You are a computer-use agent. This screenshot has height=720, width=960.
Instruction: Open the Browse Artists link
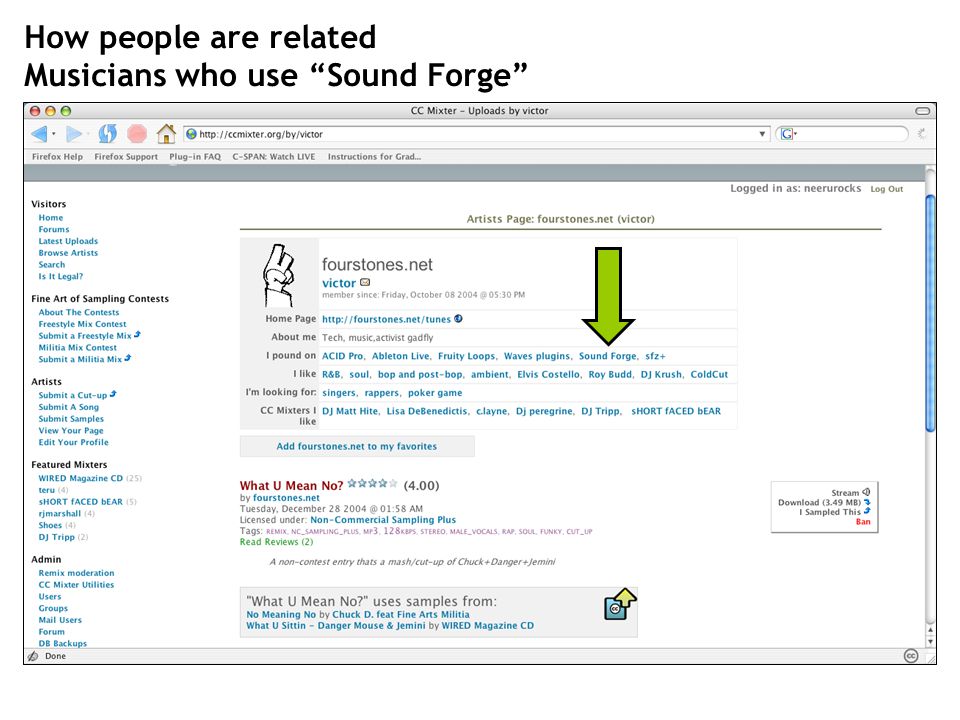coord(68,252)
